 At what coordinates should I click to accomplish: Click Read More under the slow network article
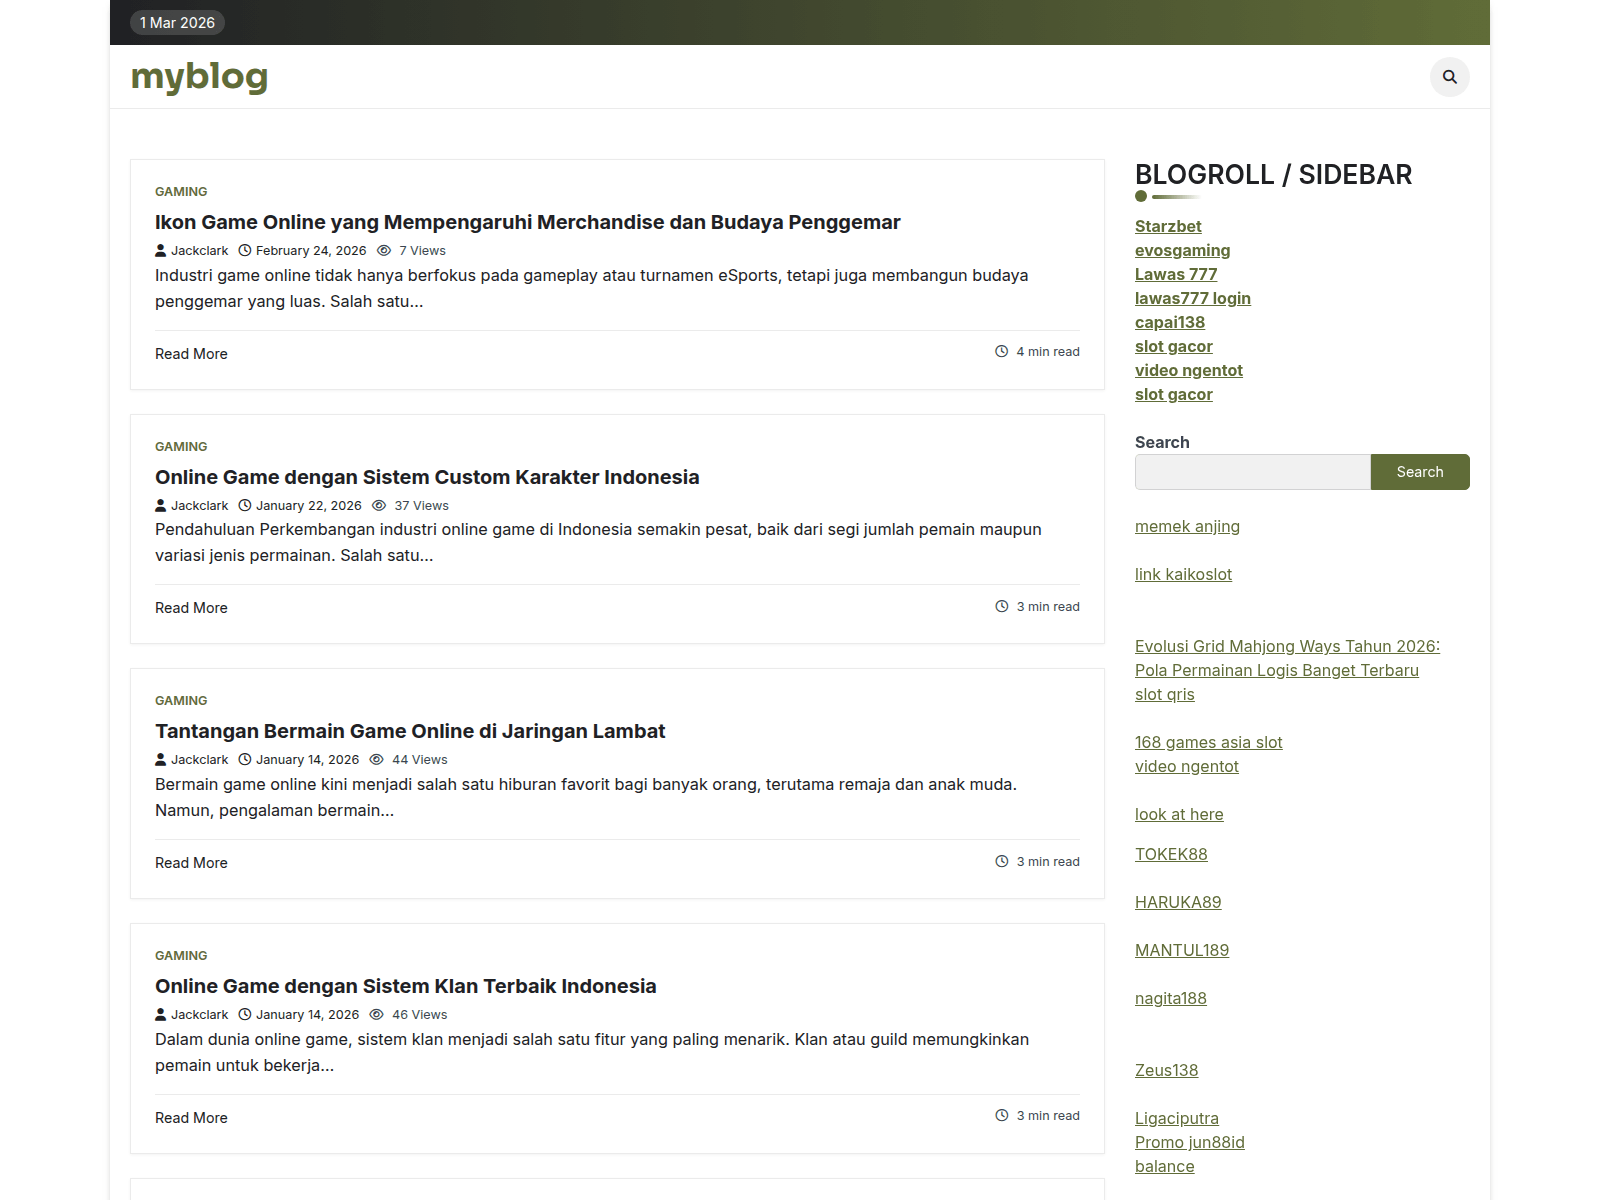(x=190, y=862)
